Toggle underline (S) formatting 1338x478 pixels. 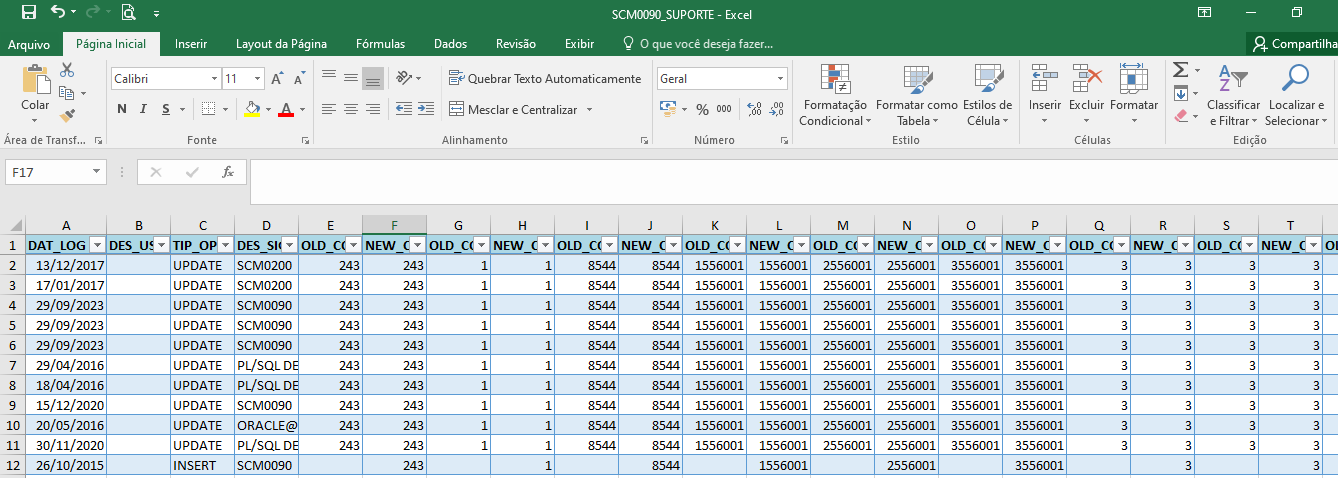click(x=165, y=109)
